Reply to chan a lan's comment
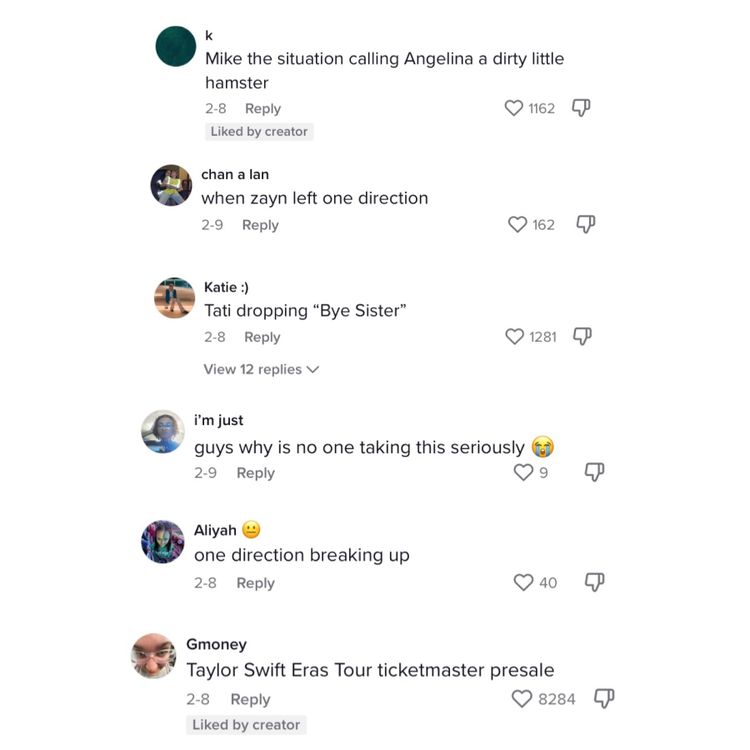 click(260, 225)
